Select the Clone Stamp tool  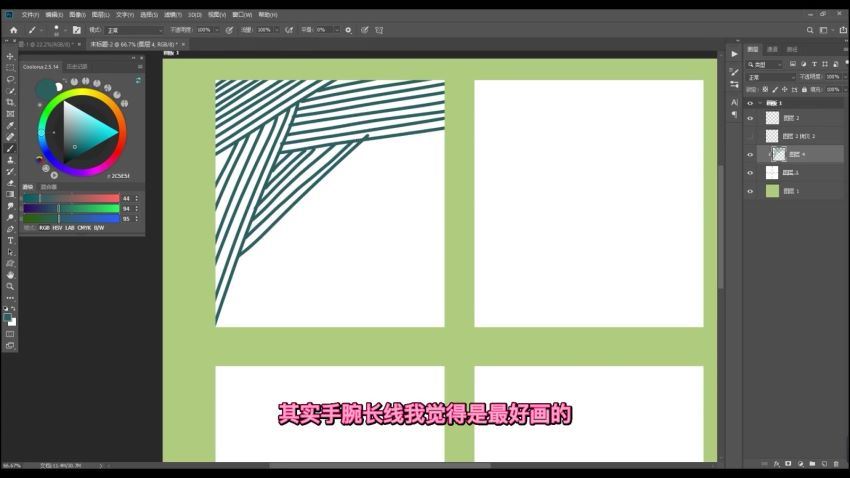[x=10, y=160]
